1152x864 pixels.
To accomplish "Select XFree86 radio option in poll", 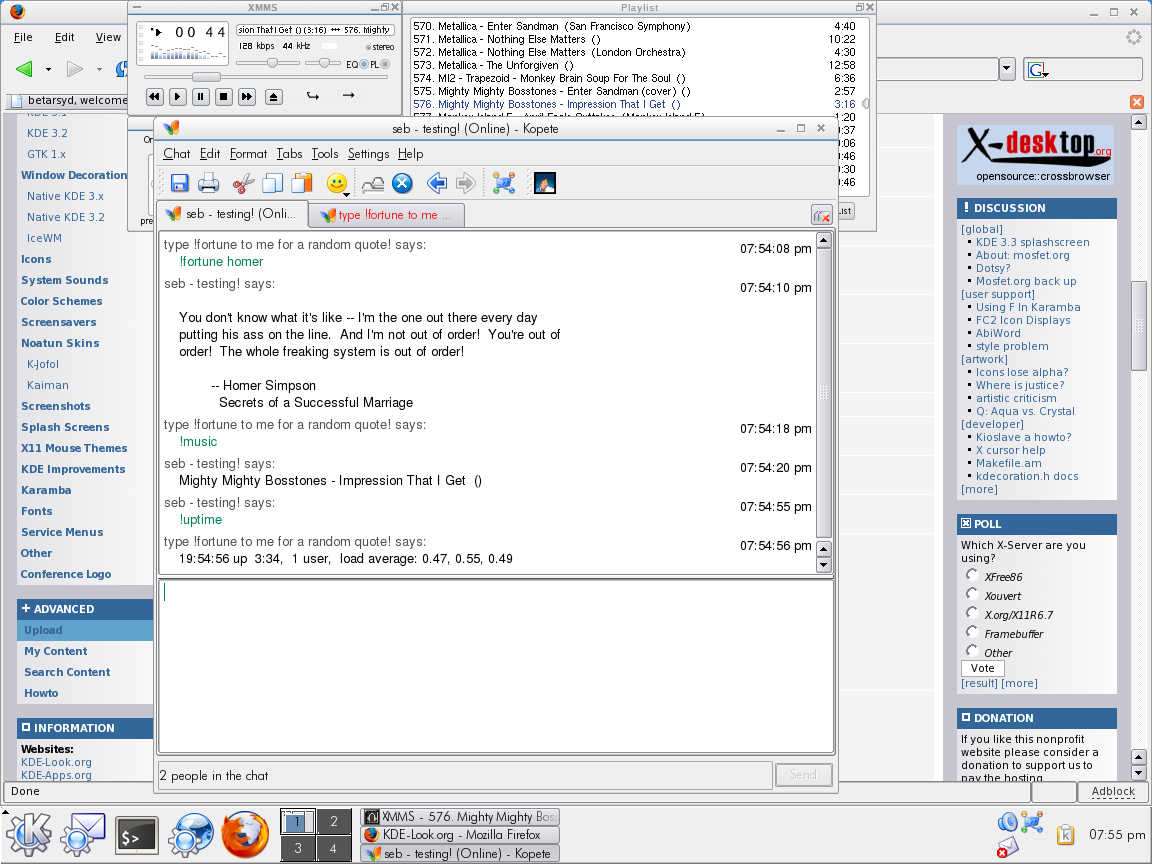I will click(972, 575).
